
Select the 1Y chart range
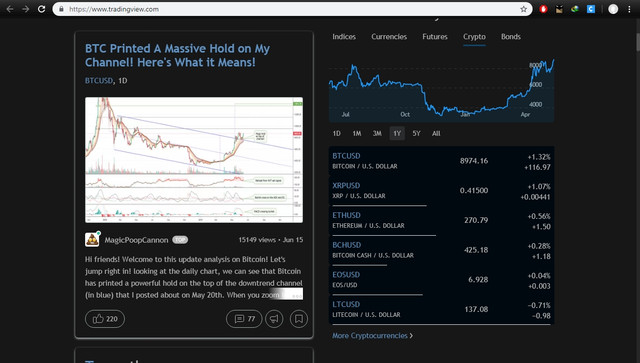(x=397, y=134)
